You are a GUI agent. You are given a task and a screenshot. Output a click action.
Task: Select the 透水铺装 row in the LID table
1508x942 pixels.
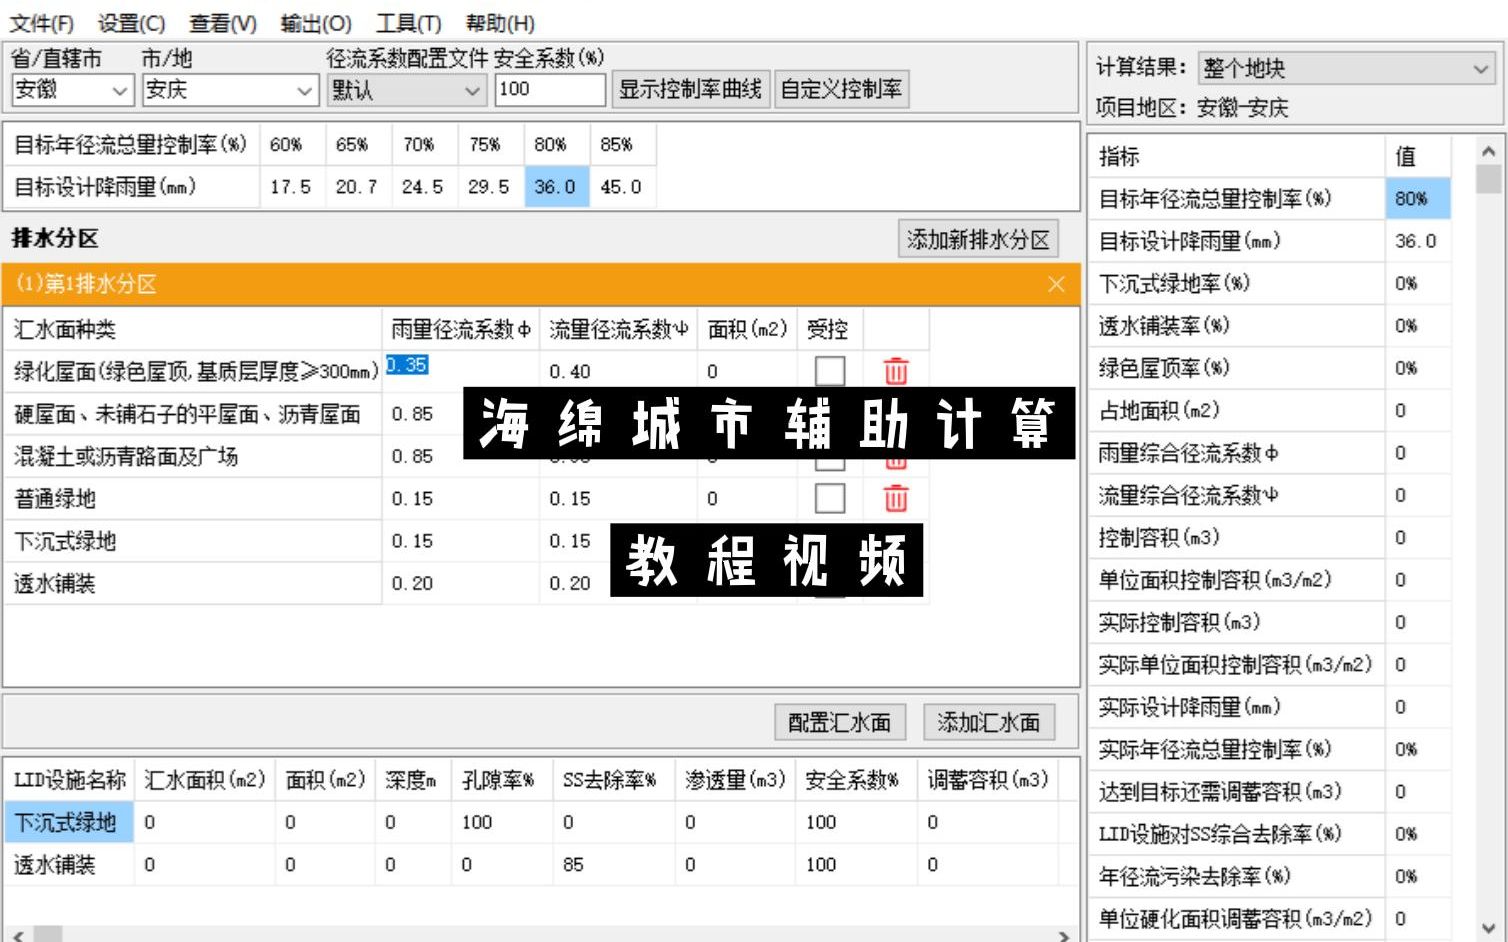click(x=69, y=865)
